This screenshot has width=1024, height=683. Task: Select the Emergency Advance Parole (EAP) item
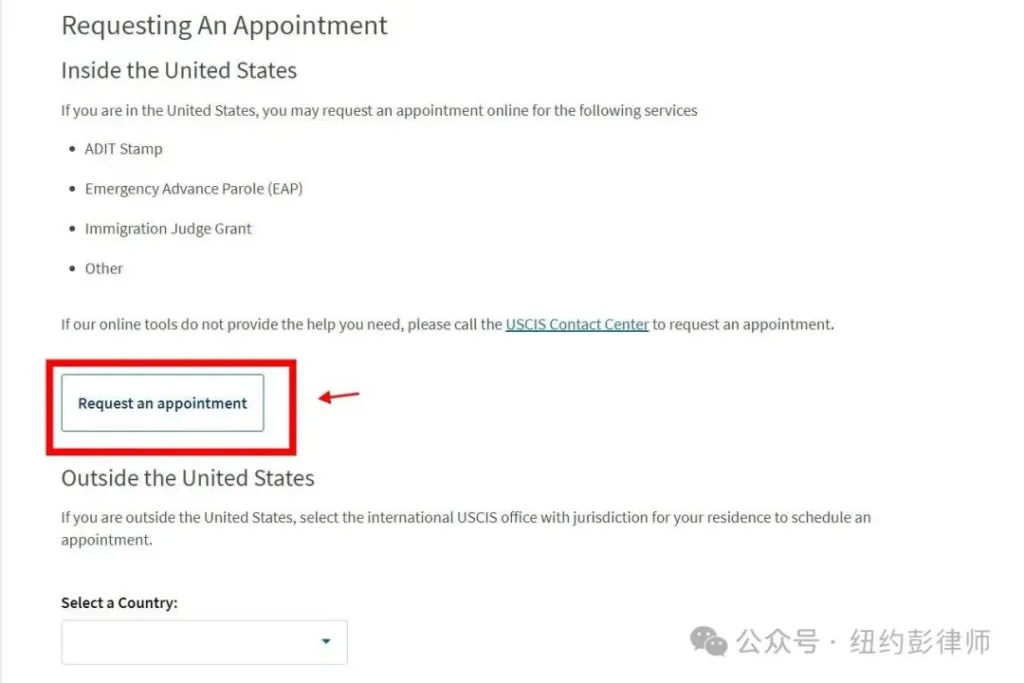click(194, 189)
